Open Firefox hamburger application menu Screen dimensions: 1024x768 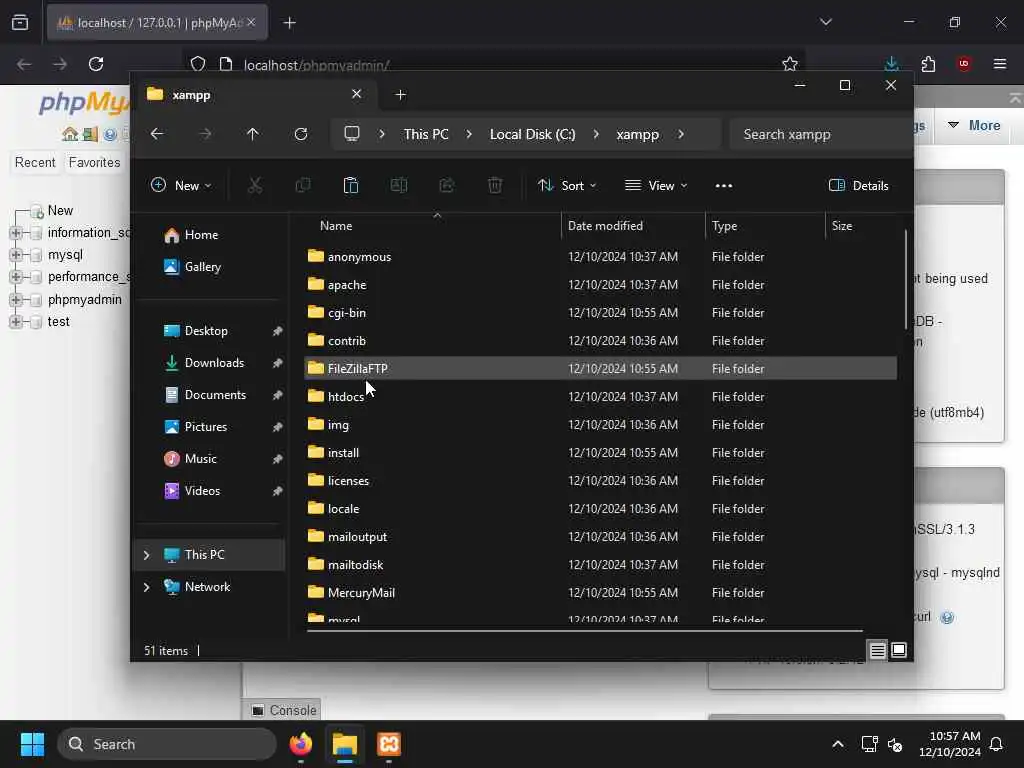pos(1000,64)
